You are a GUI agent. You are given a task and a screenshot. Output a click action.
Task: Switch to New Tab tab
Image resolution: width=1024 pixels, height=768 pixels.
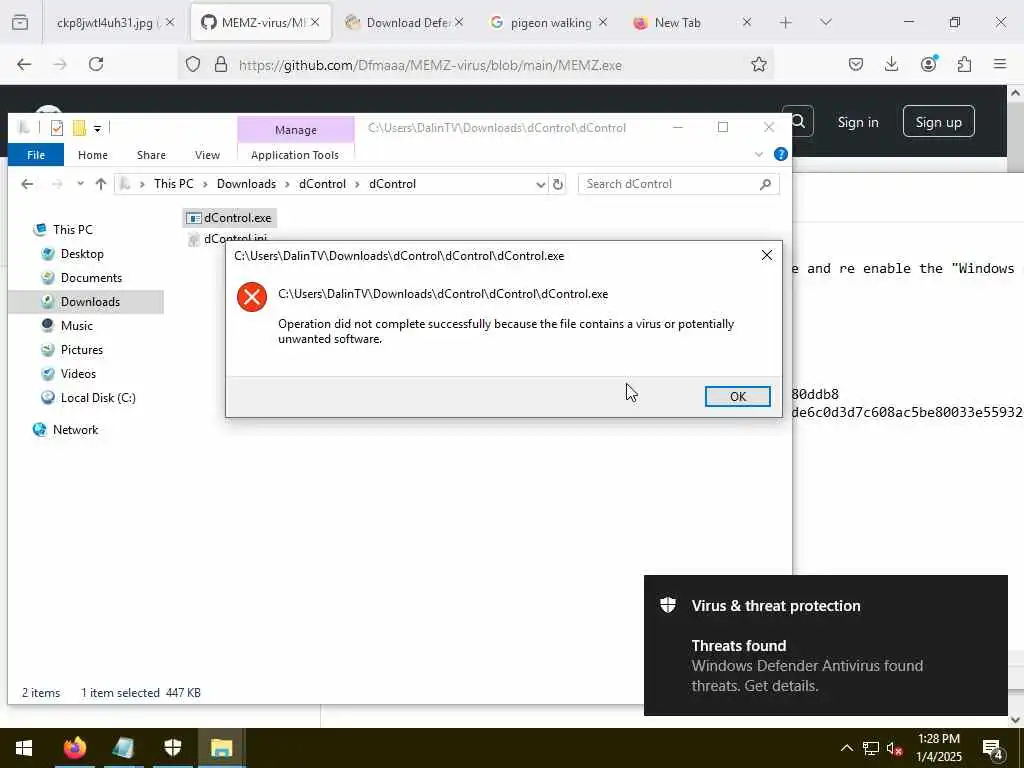692,23
